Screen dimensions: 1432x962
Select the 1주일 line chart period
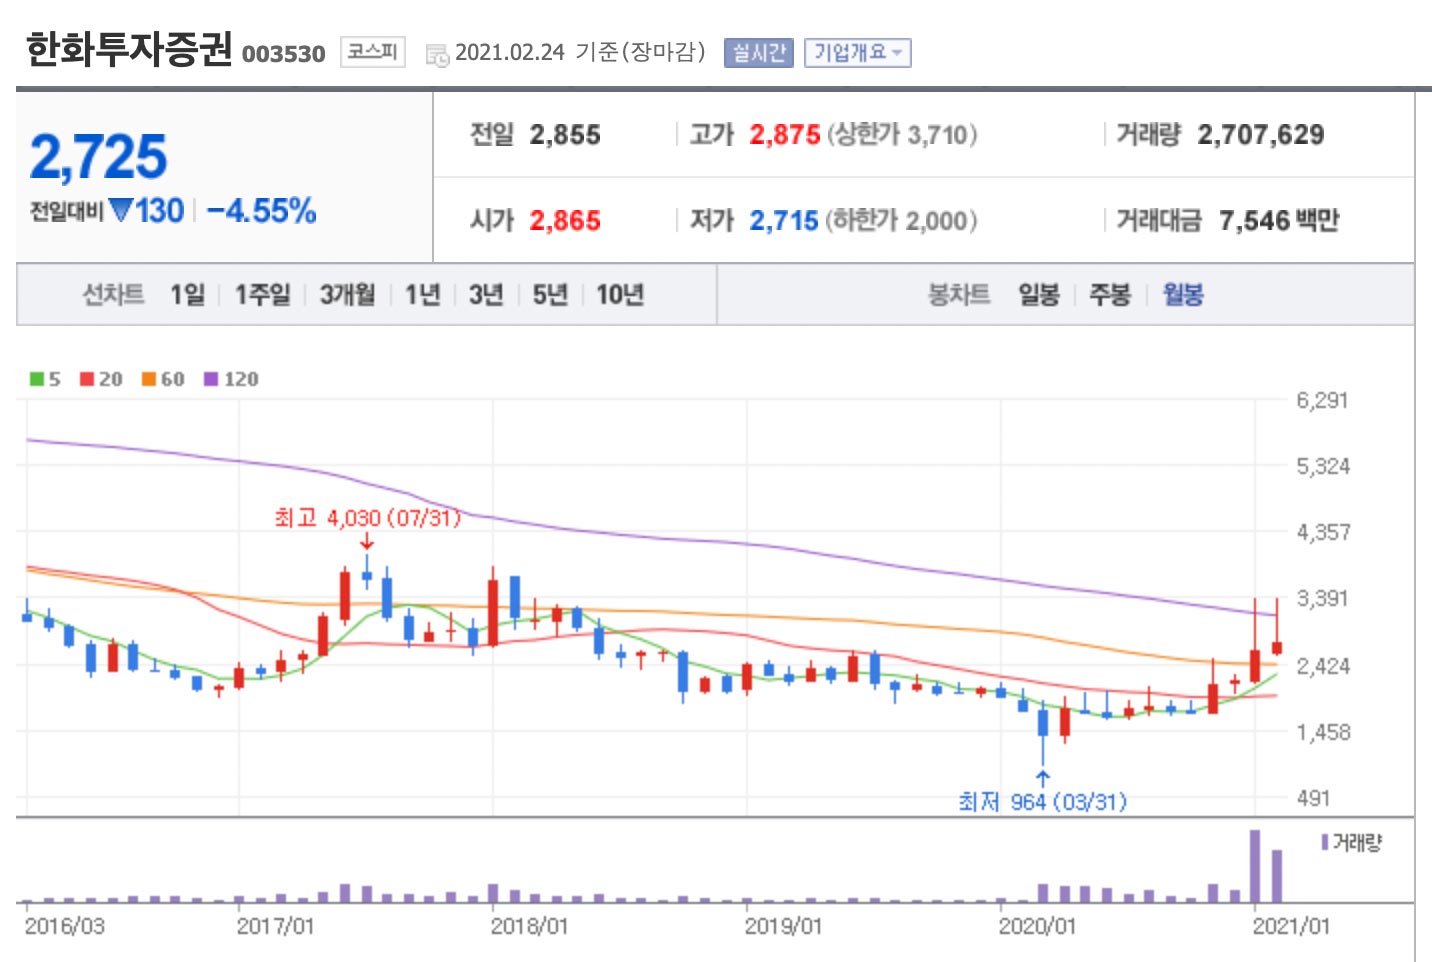click(x=262, y=294)
